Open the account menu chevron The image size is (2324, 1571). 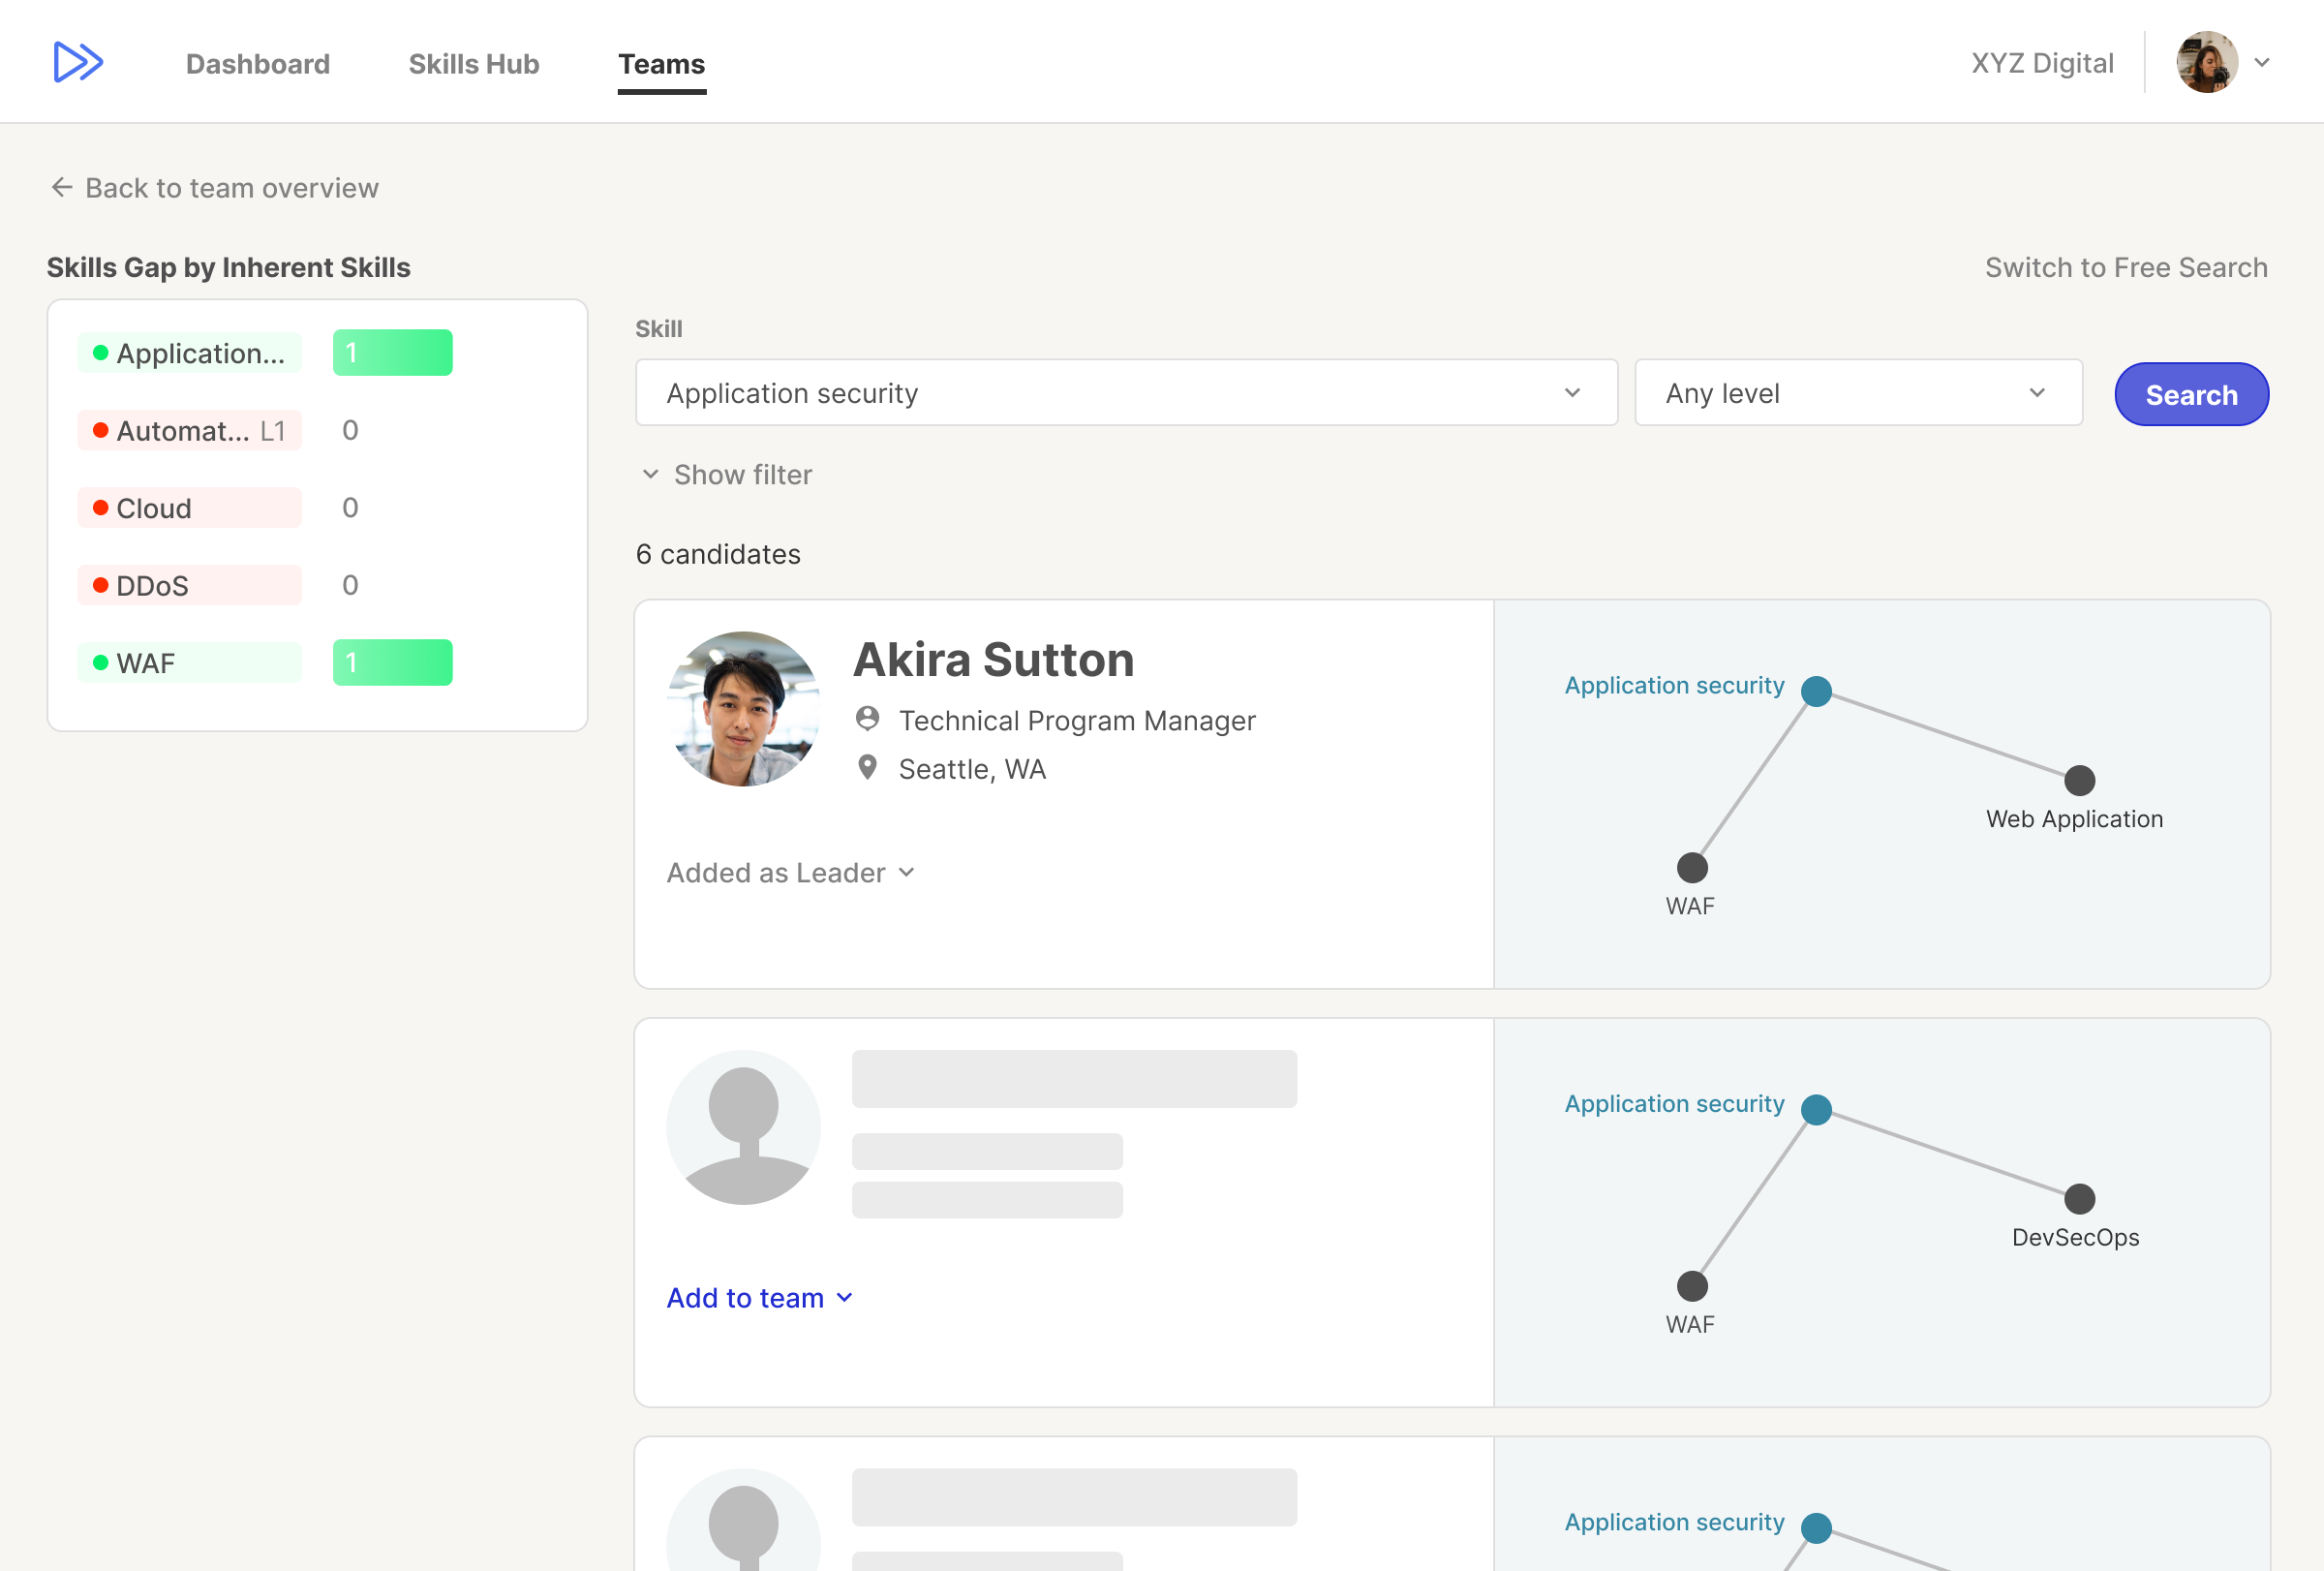coord(2262,62)
